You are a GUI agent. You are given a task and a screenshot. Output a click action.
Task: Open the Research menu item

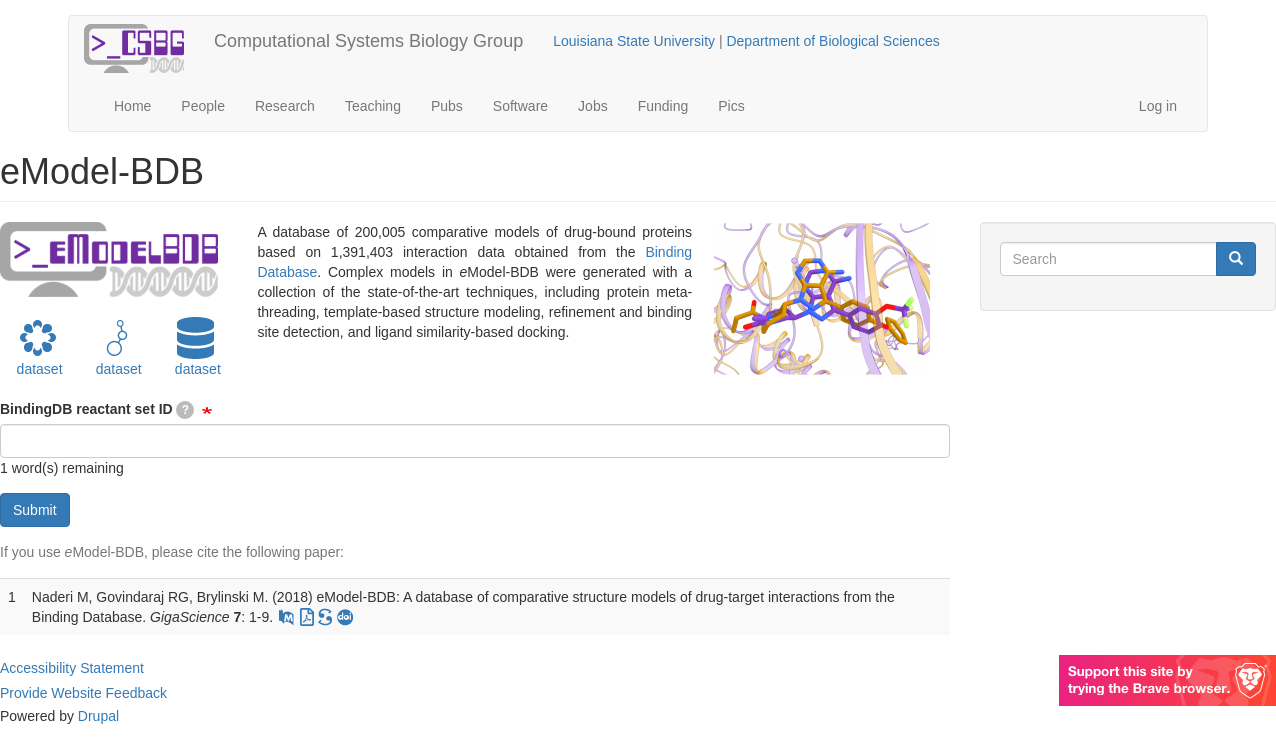[285, 106]
